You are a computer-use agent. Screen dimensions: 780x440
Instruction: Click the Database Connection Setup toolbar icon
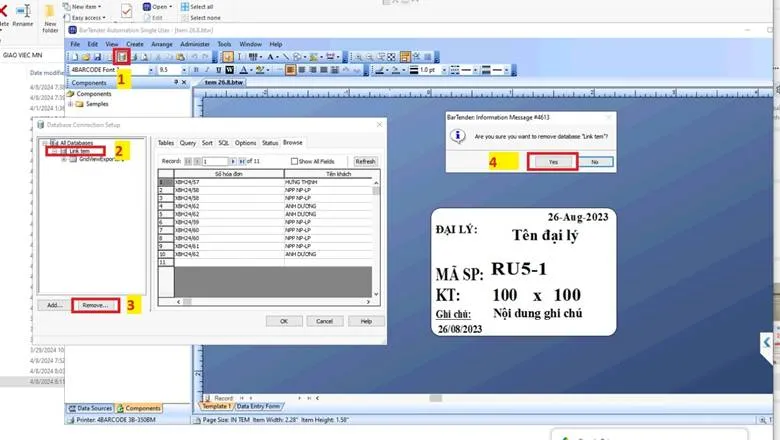pos(123,57)
